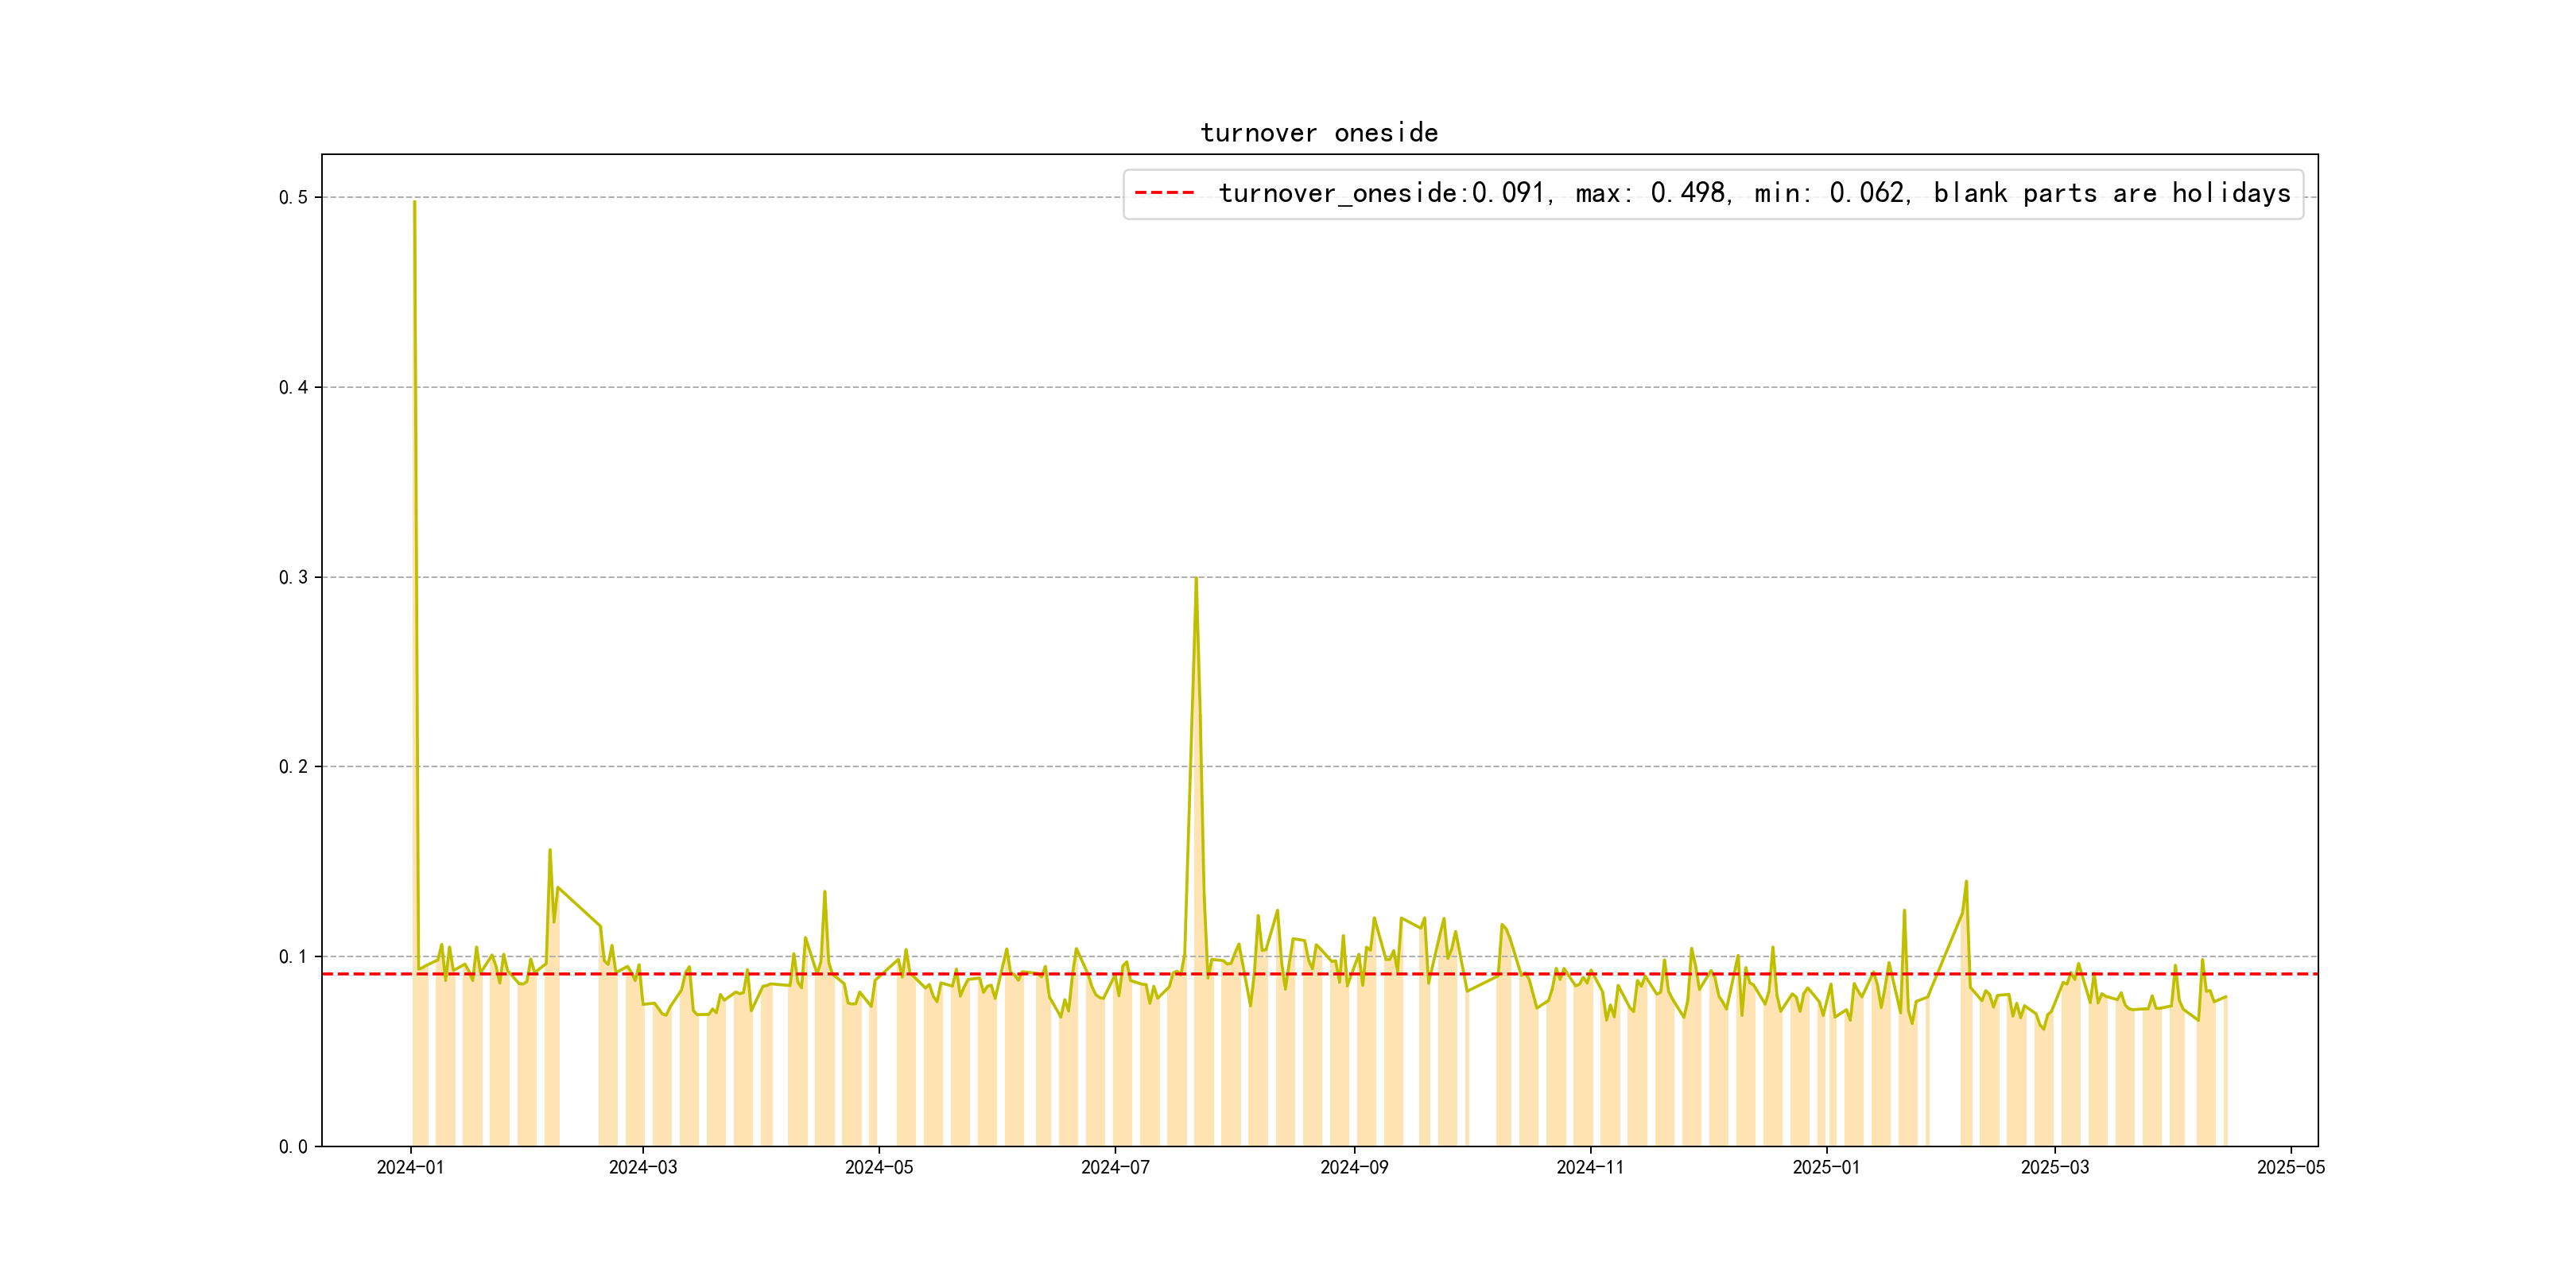The image size is (2576, 1288).
Task: Click the 0.4 y-axis tick label
Action: pos(293,388)
